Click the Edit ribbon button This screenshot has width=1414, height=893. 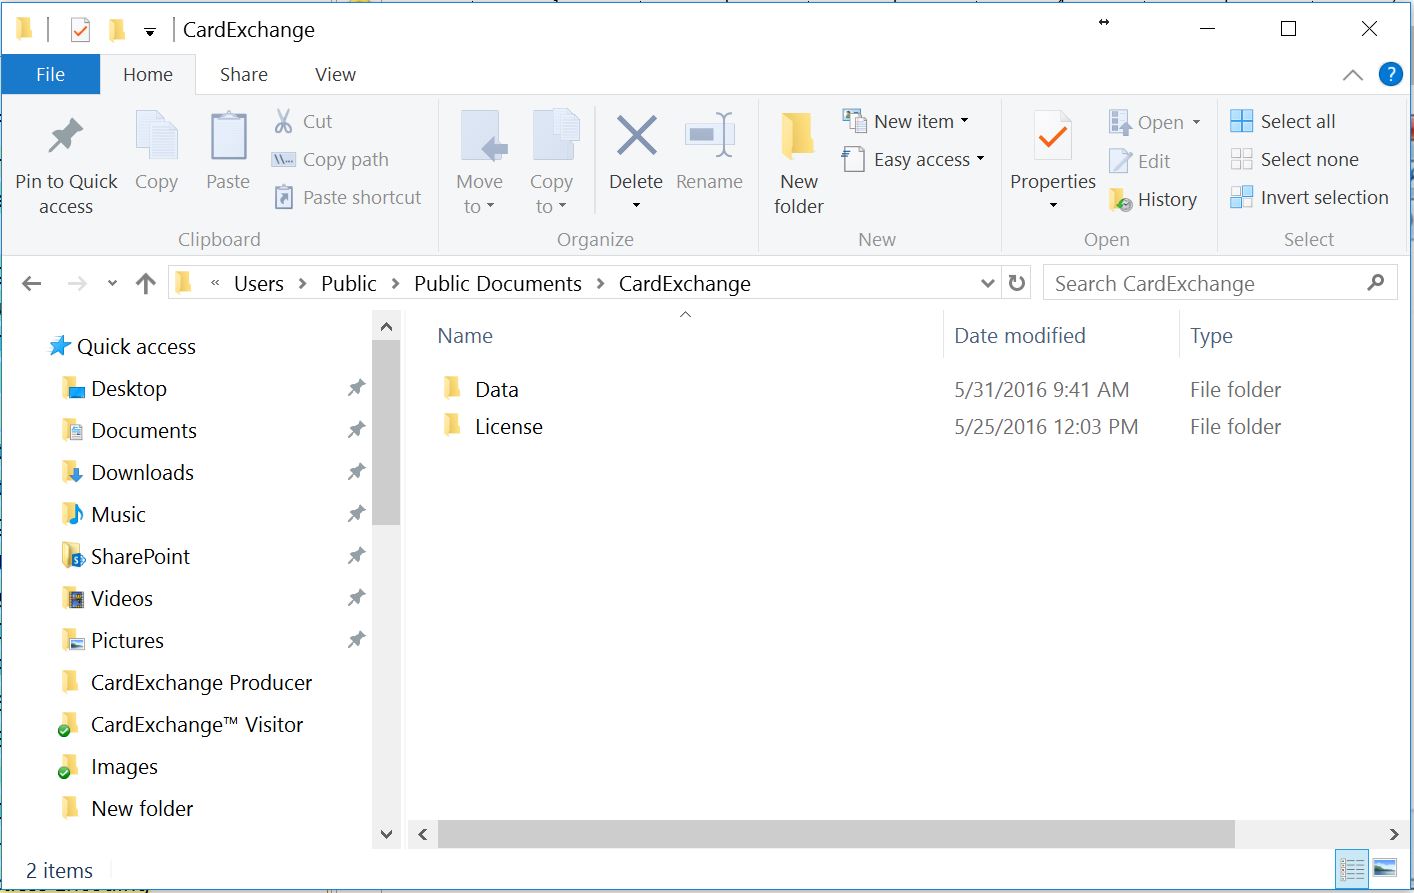pos(1140,161)
